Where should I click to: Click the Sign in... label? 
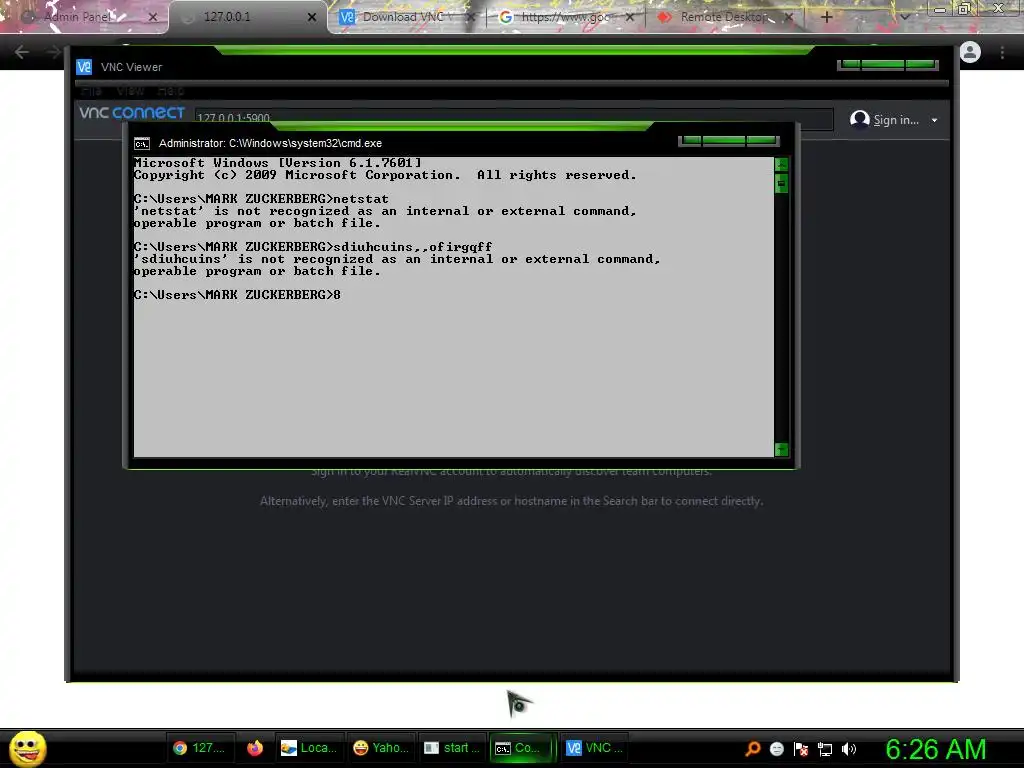pos(896,120)
